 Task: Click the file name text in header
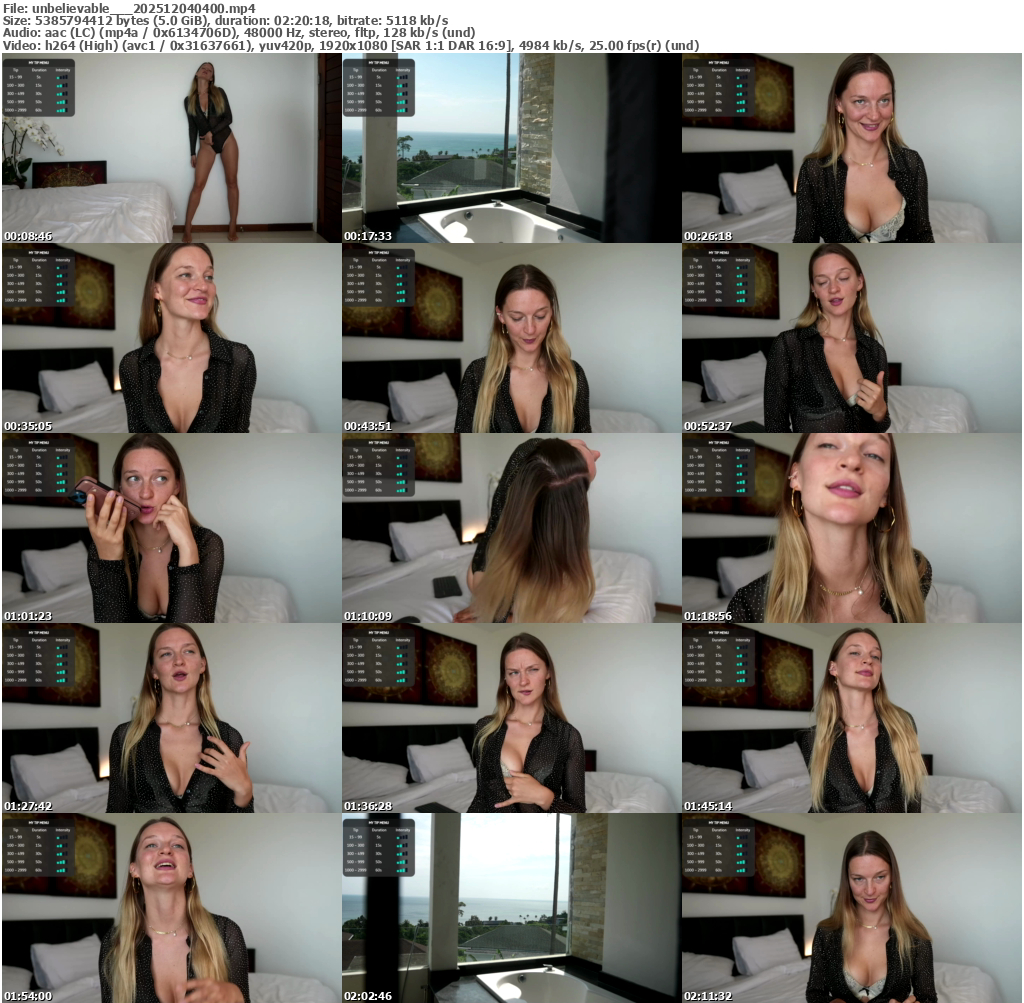(x=129, y=7)
